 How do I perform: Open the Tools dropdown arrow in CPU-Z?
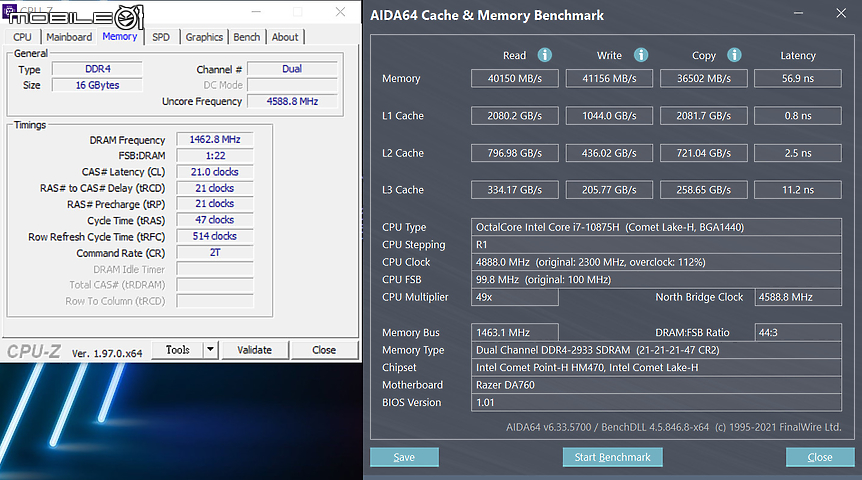(x=211, y=350)
